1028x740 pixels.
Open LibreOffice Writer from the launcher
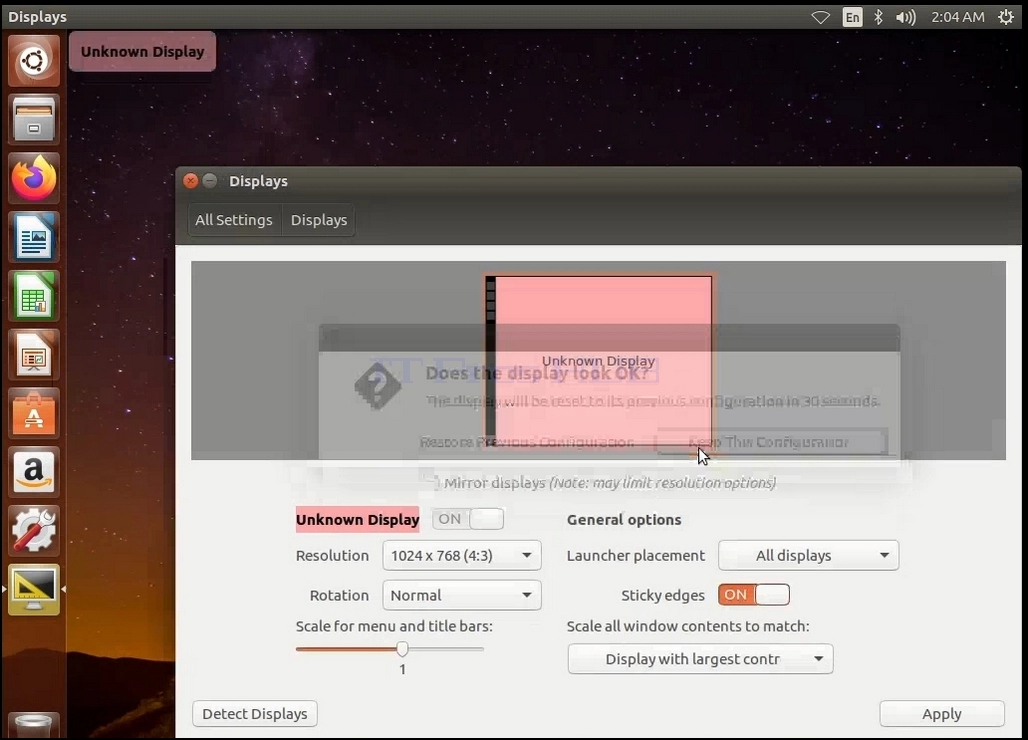point(34,237)
